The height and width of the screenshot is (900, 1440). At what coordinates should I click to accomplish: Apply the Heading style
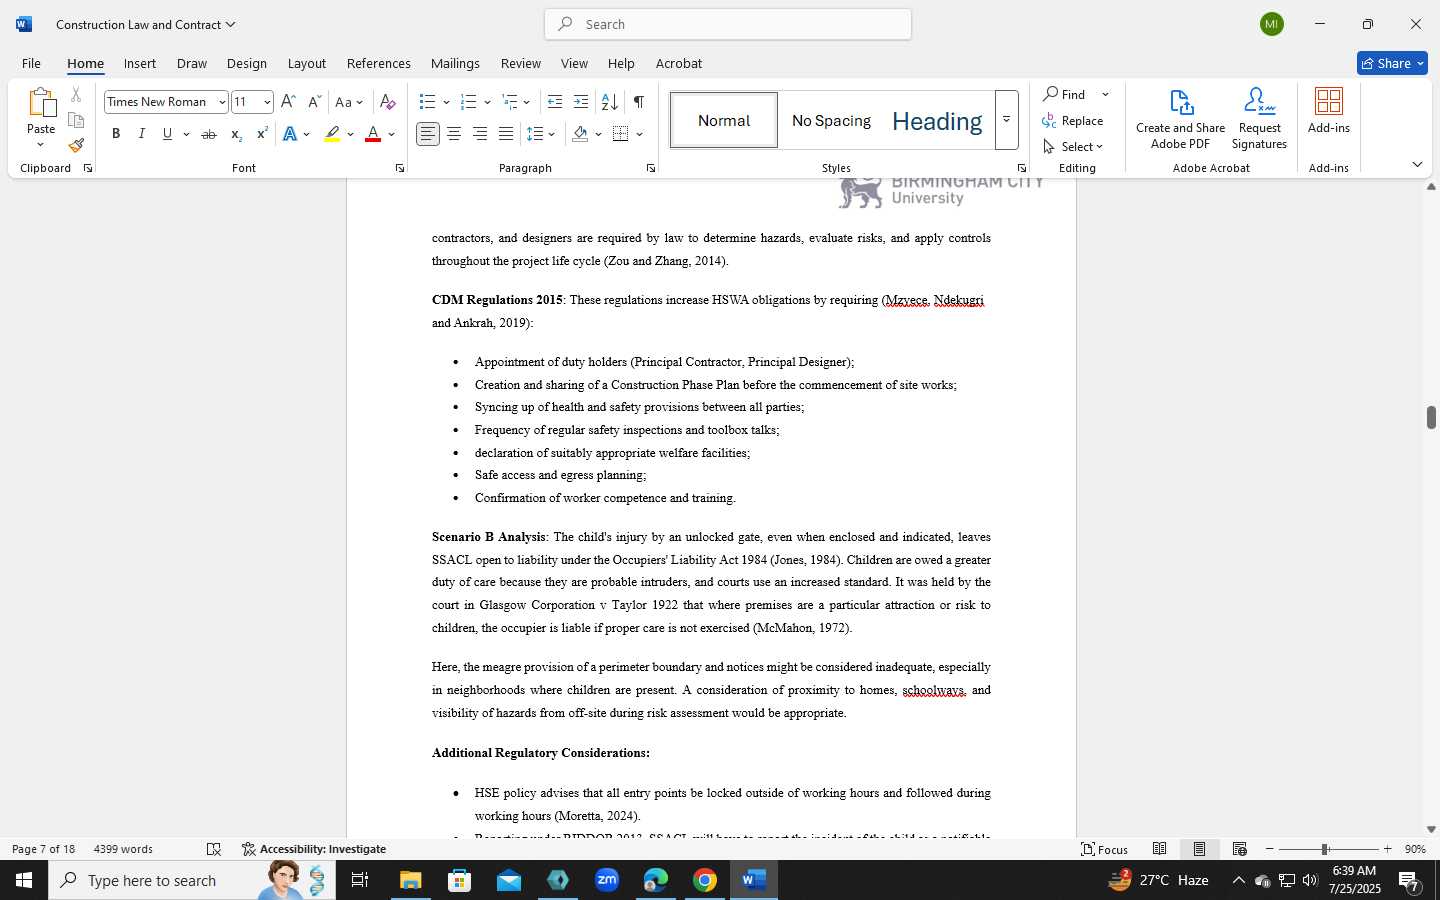[x=937, y=120]
